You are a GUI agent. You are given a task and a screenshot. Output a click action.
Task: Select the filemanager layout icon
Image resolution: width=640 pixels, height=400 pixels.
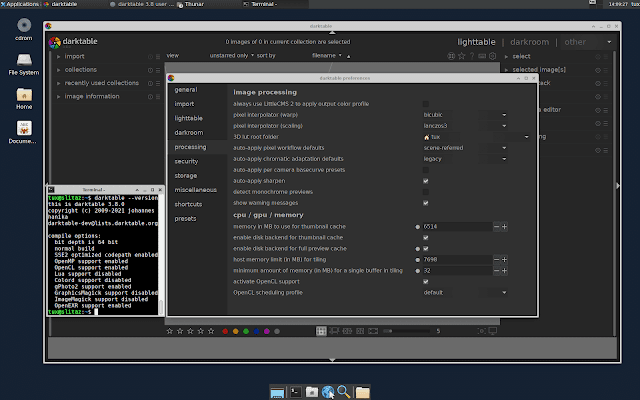tap(321, 331)
